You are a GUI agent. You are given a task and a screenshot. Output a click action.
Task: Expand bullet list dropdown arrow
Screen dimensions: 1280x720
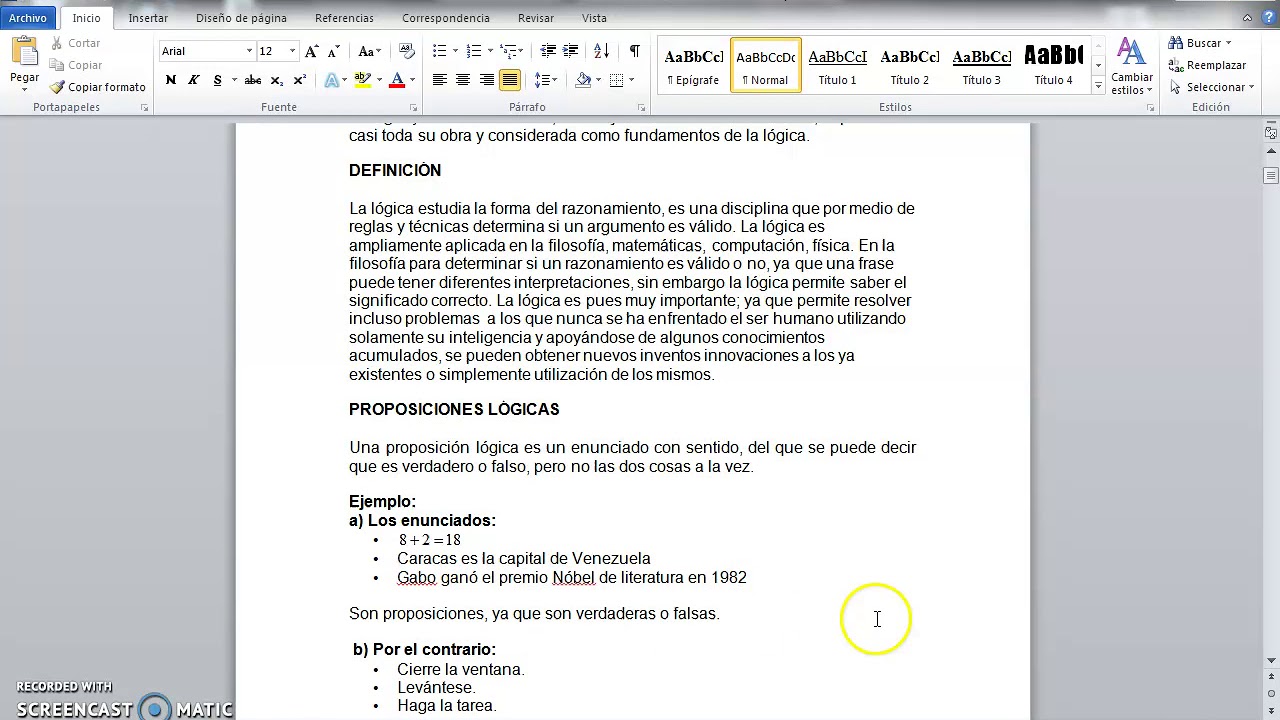click(455, 51)
